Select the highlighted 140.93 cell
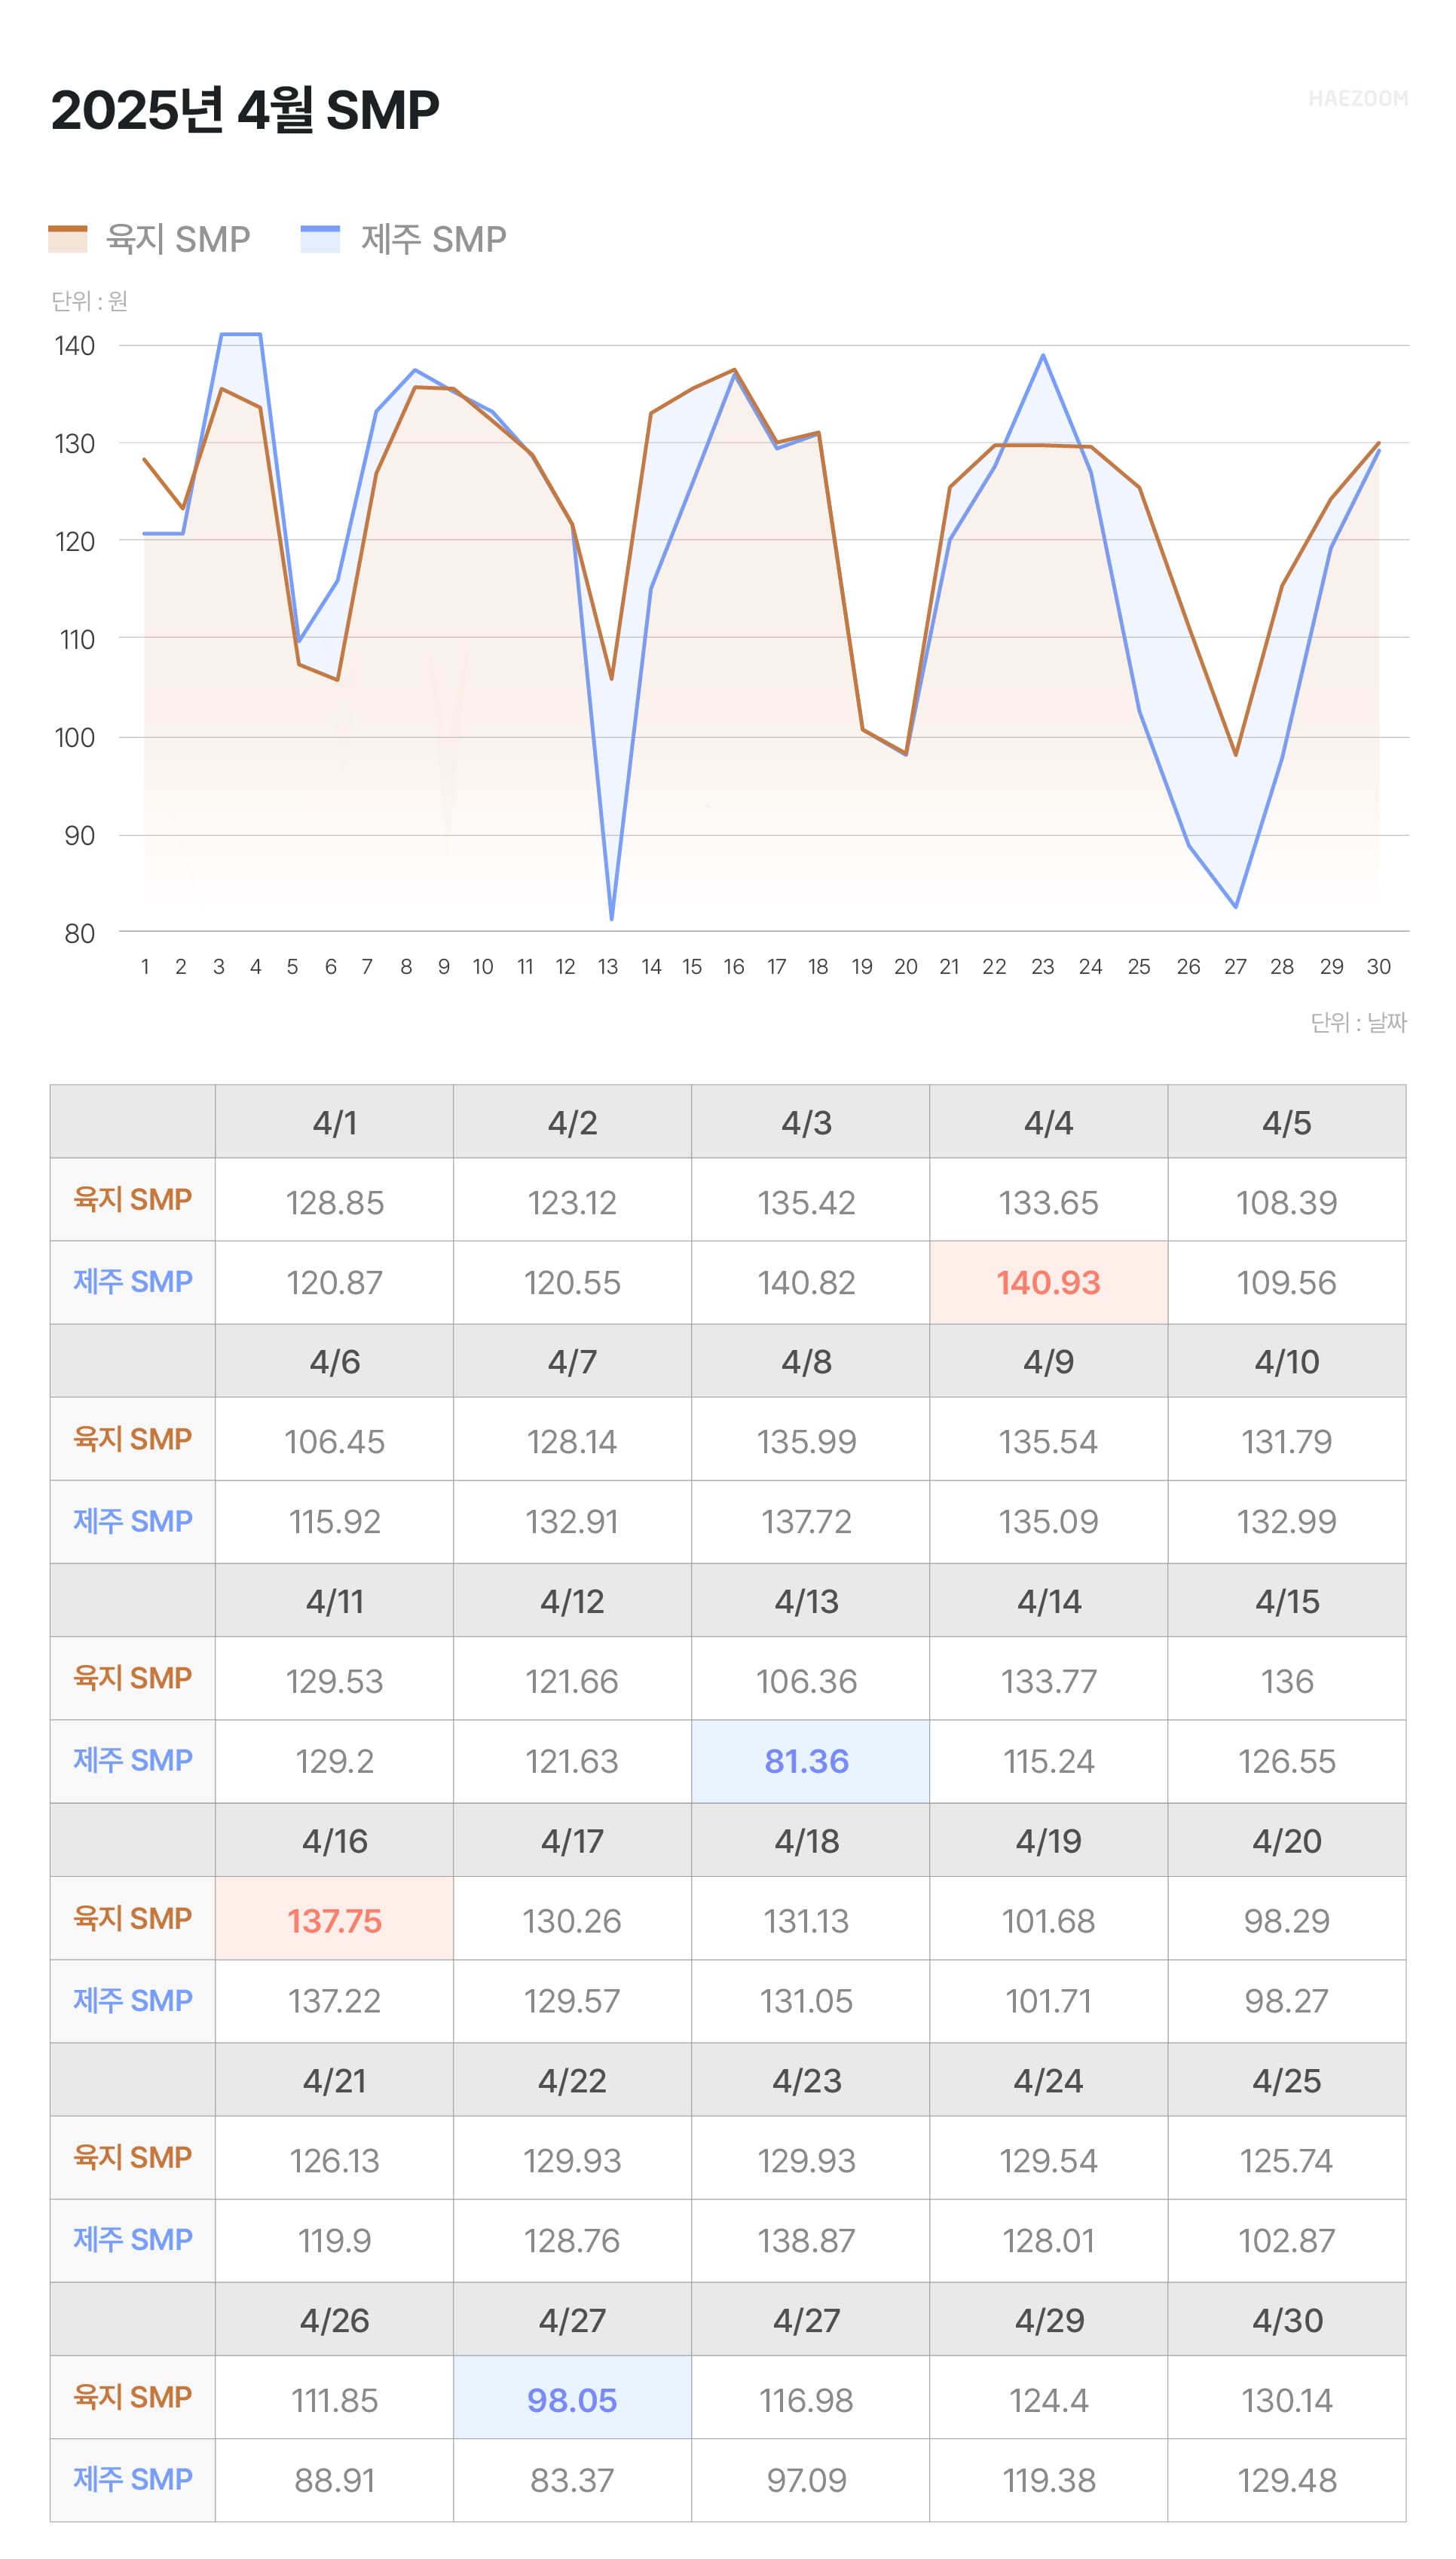 [1048, 1283]
